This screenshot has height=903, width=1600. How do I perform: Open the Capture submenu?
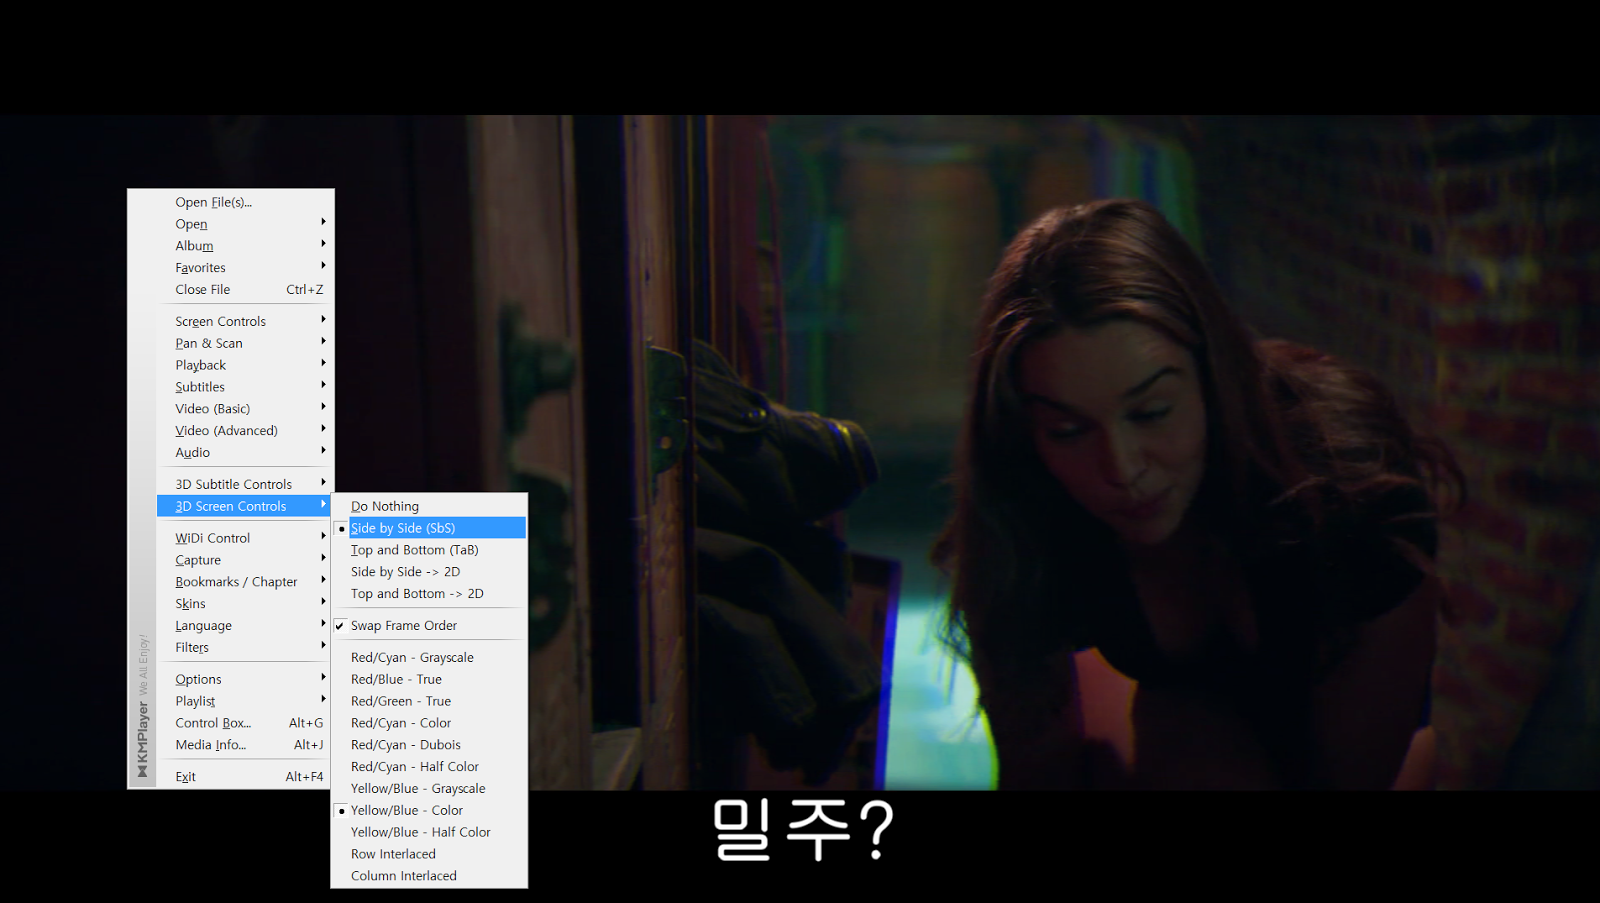(243, 560)
